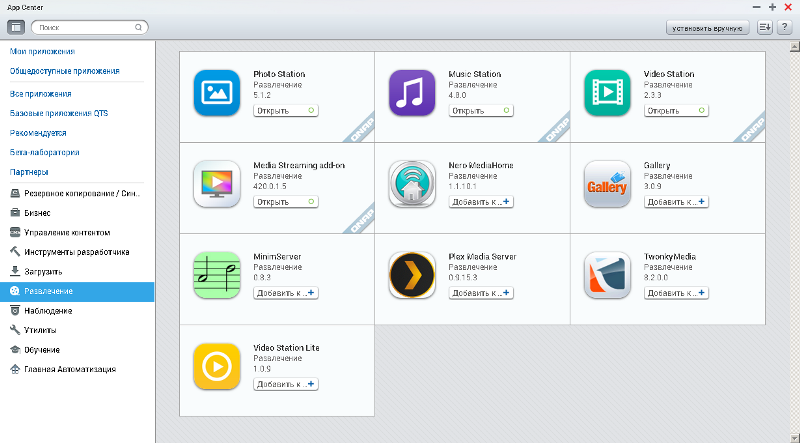Image resolution: width=800 pixels, height=443 pixels.
Task: Click the Инструменты разработчика hammer icon
Action: (x=15, y=252)
